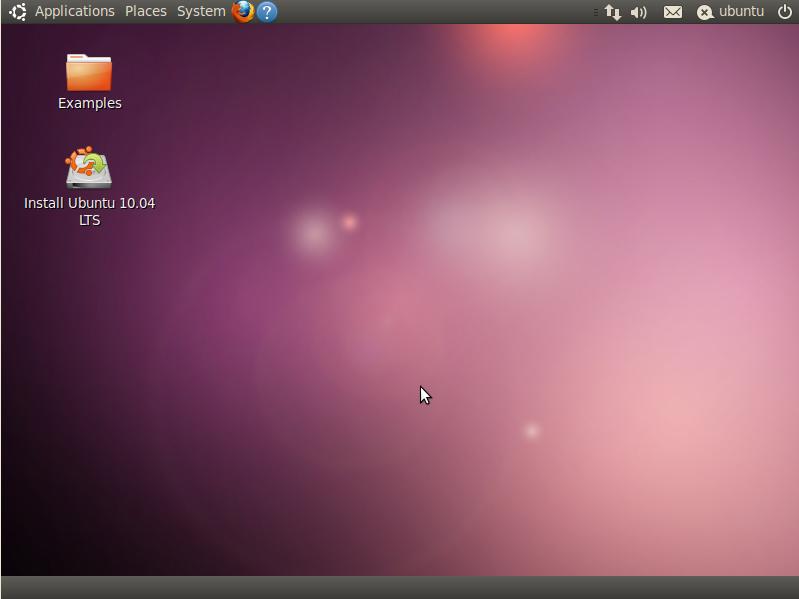
Task: Open the Help icon in the top panel
Action: point(267,12)
